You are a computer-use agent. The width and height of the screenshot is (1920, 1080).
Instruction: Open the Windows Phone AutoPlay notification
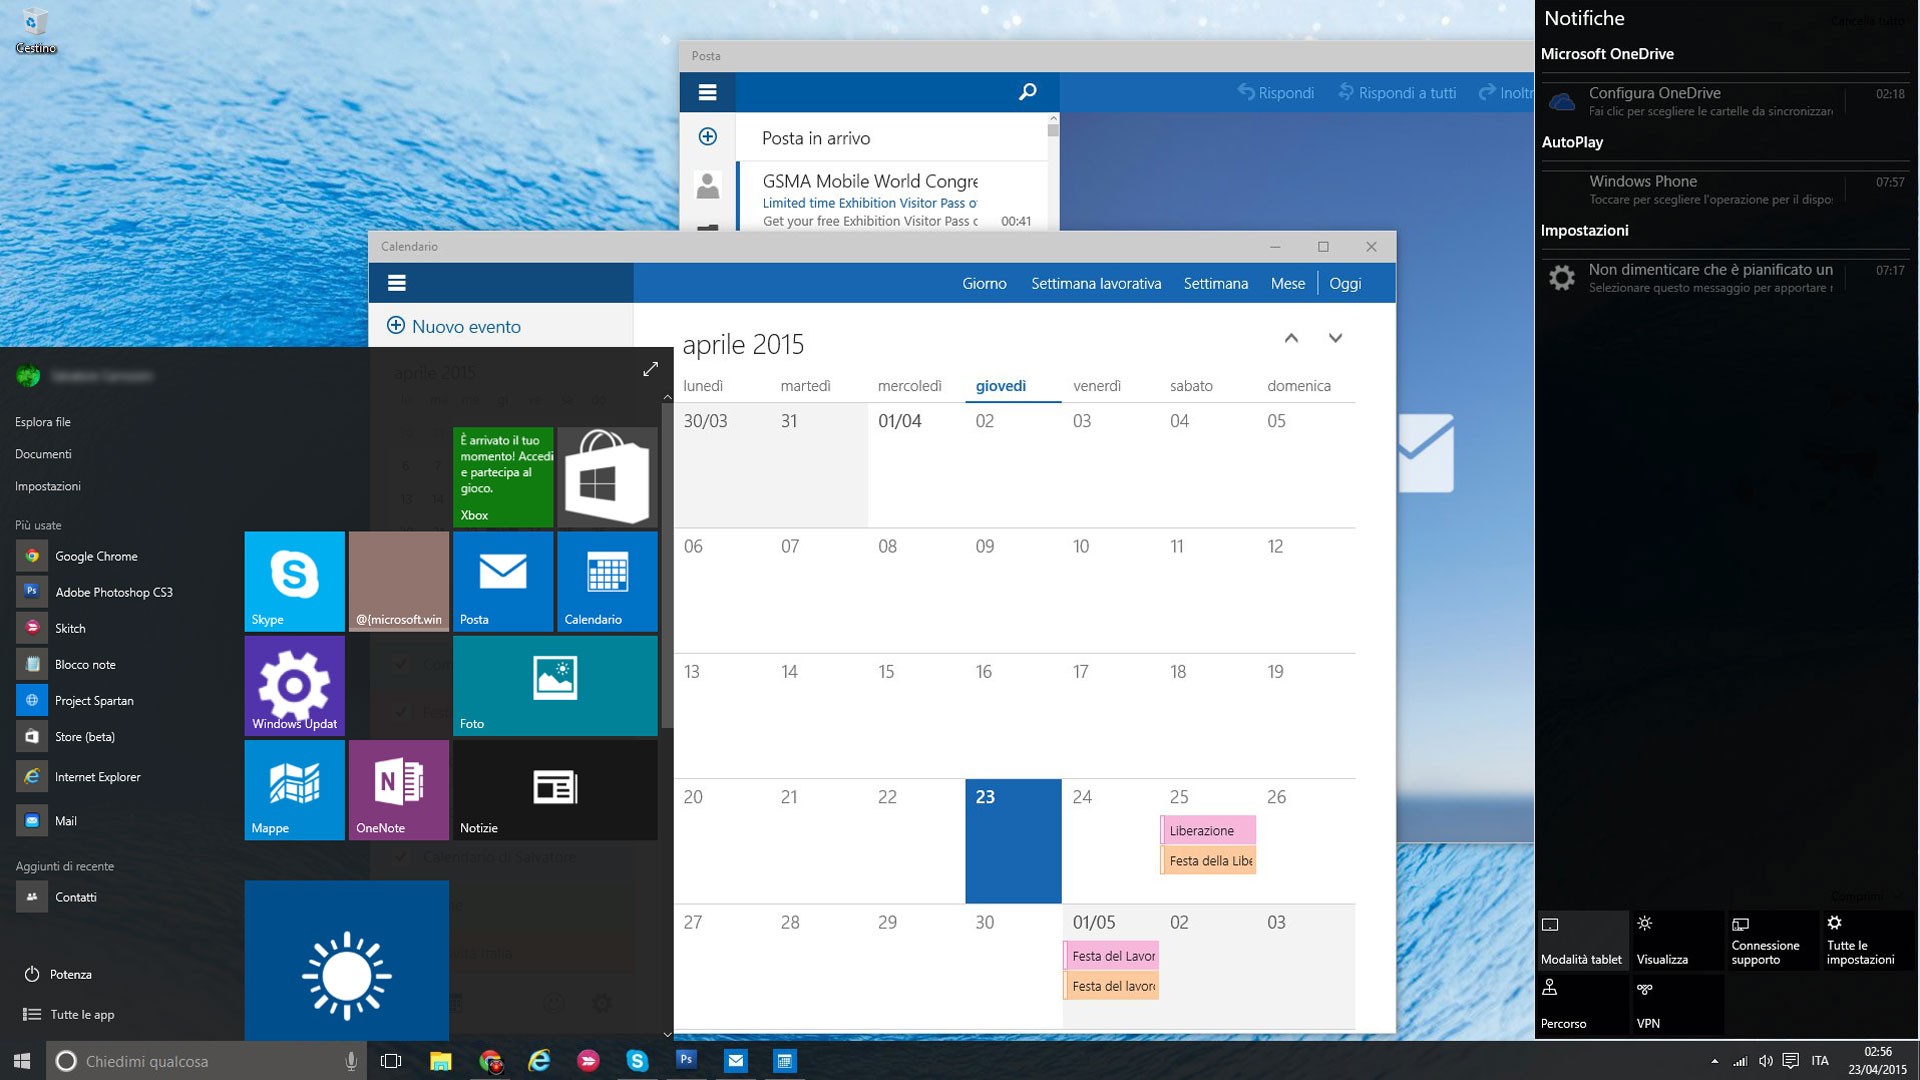pyautogui.click(x=1725, y=189)
